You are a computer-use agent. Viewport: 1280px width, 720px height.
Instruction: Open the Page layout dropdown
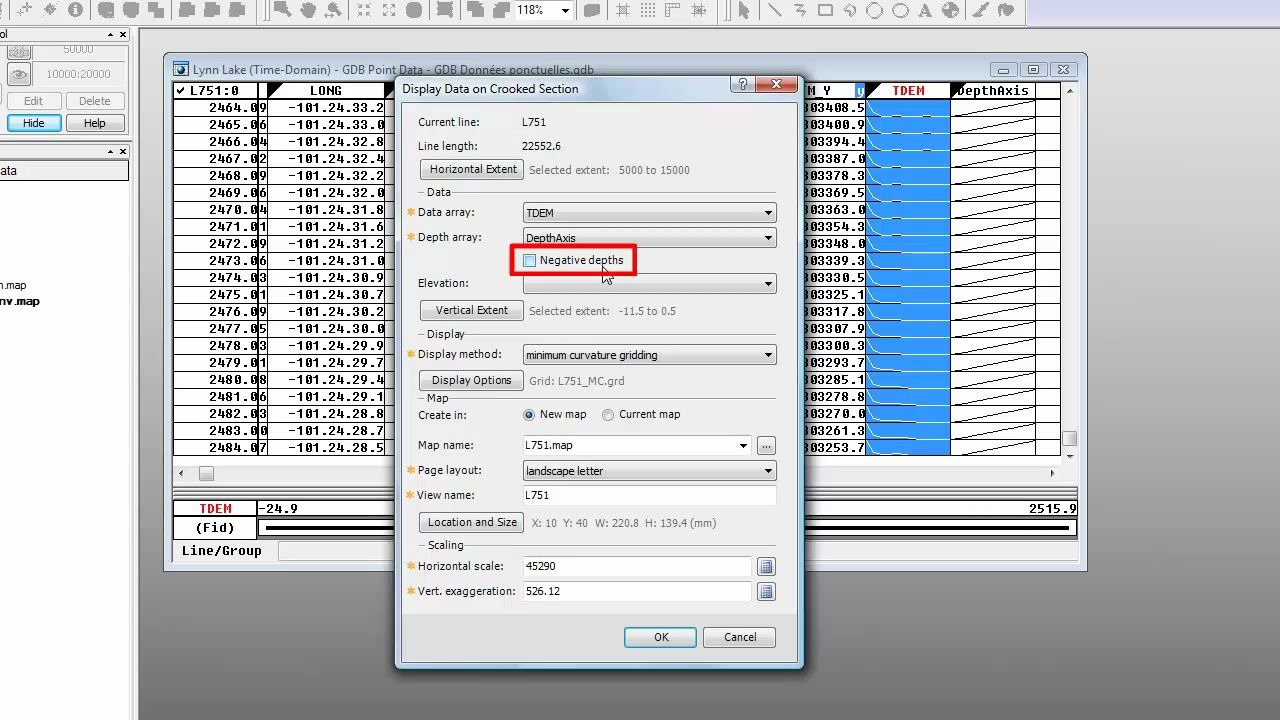tap(650, 471)
